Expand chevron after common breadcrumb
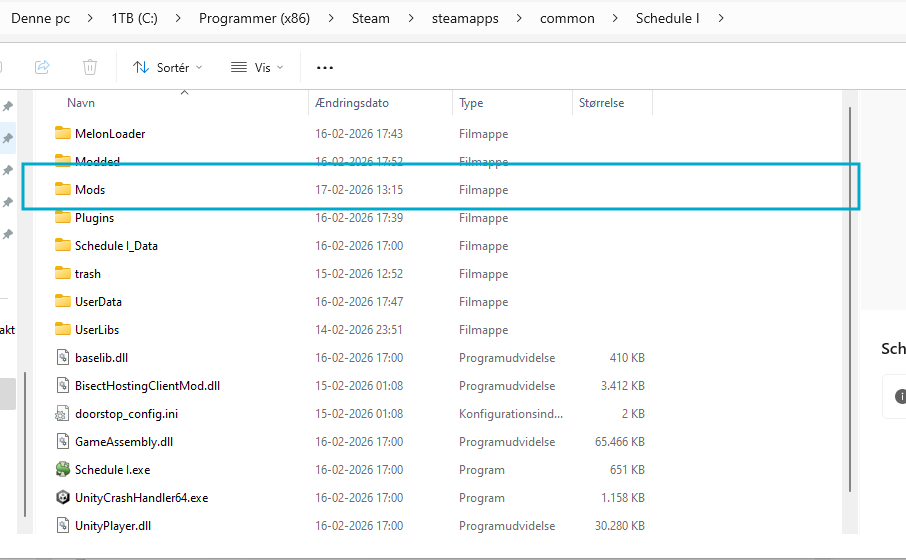 pos(615,18)
